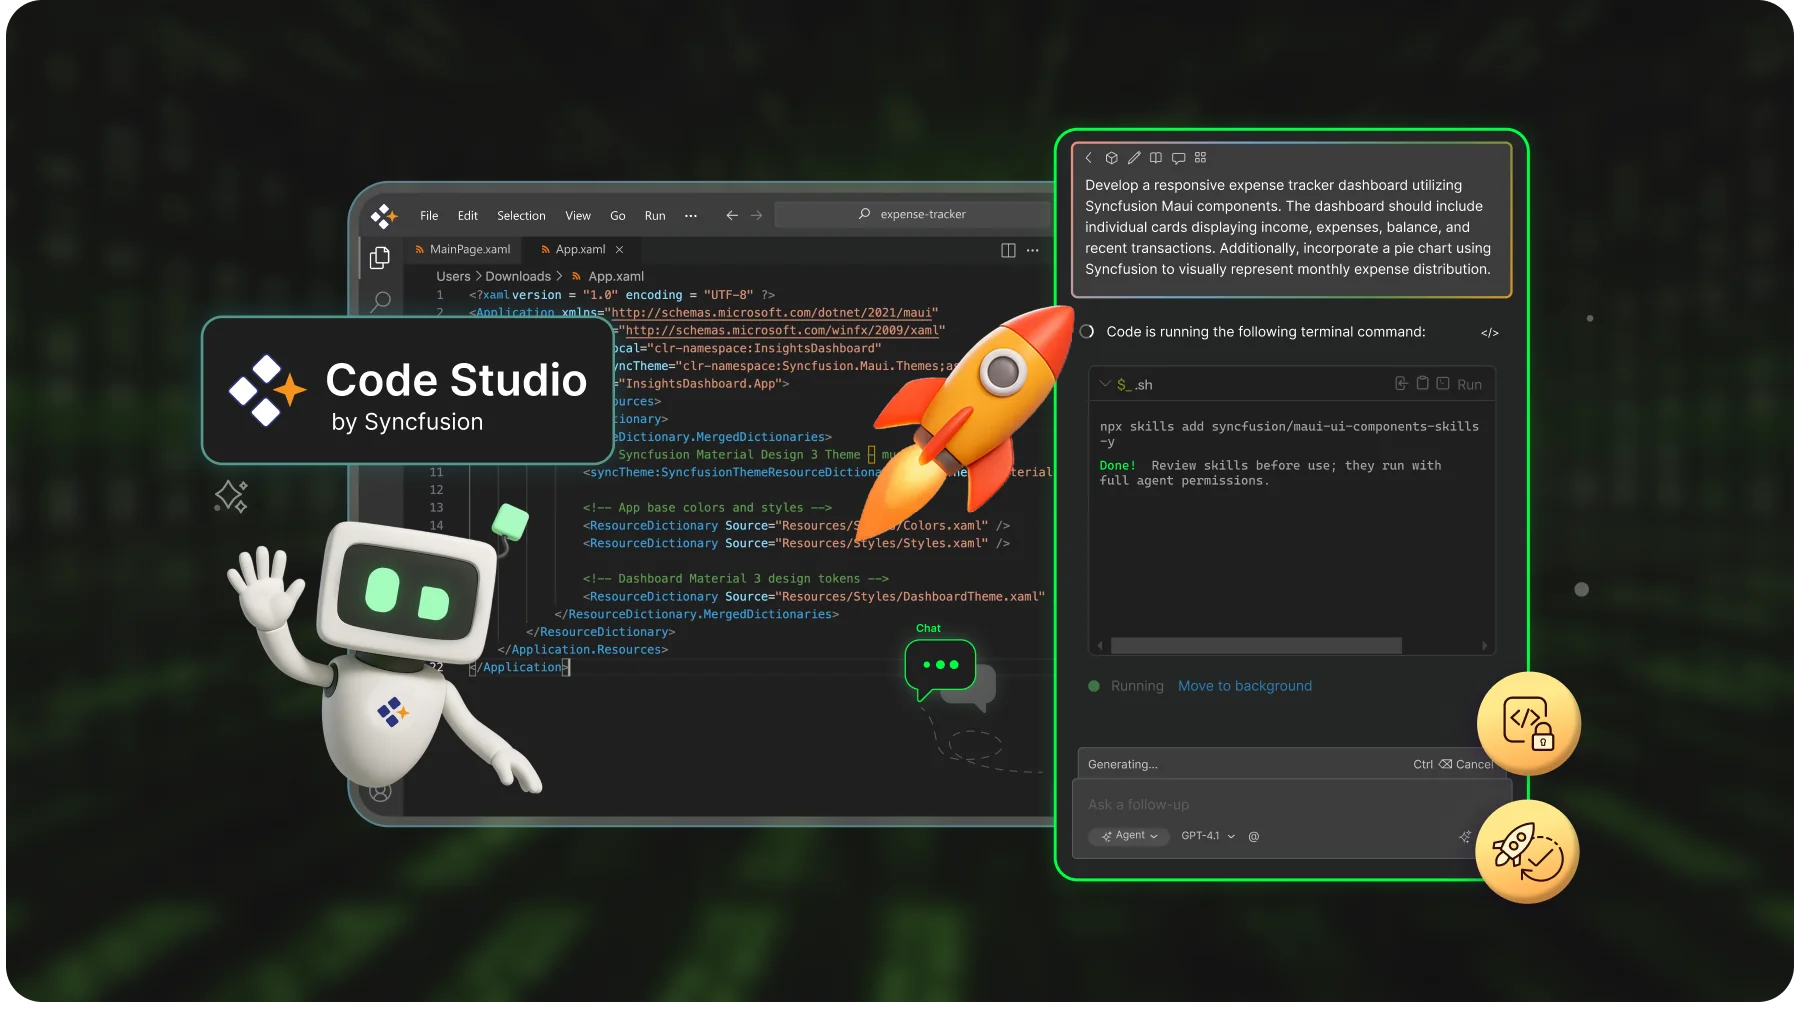Viewport: 1794px width, 1011px height.
Task: Click terminal scrollbar right arrow
Action: tap(1485, 646)
